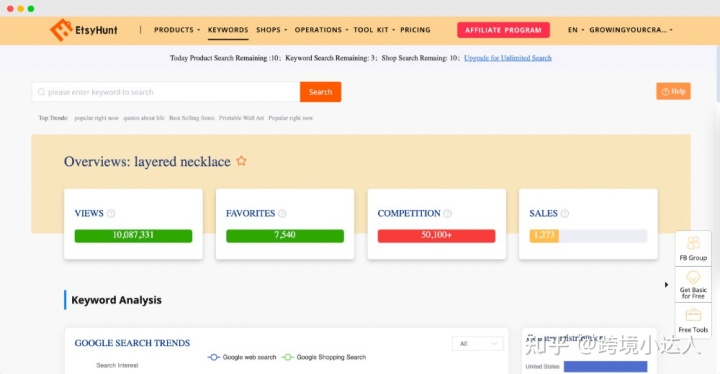Click the red COMPETITION 50,100+ bar

point(436,236)
